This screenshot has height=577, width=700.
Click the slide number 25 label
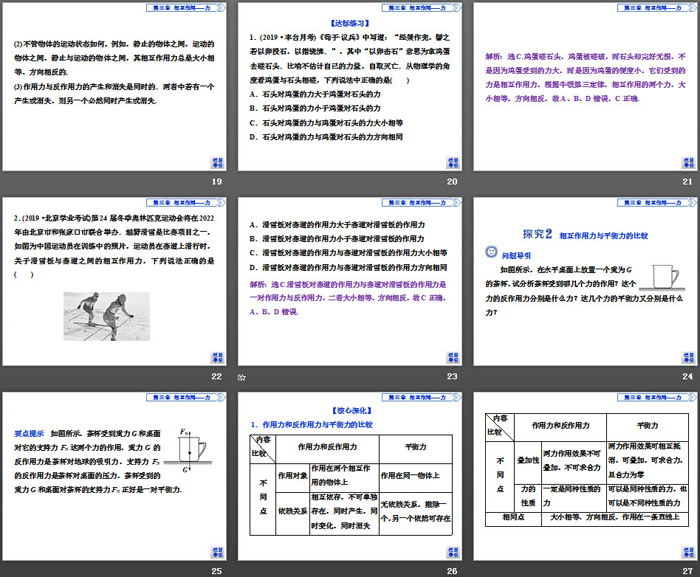pyautogui.click(x=216, y=571)
